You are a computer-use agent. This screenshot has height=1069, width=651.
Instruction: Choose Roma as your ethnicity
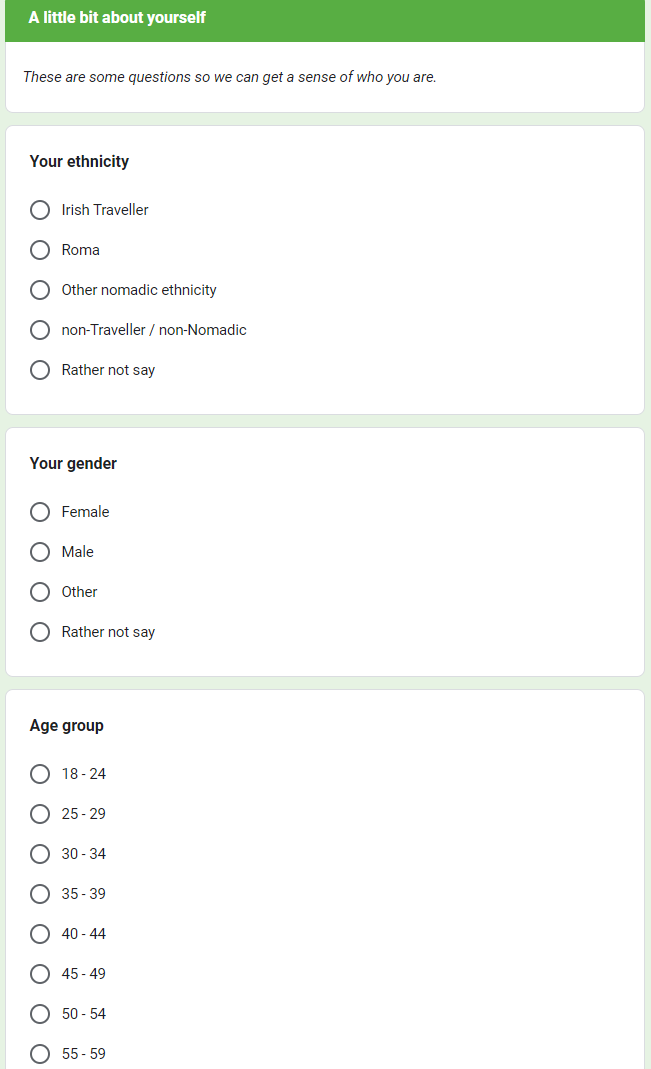(x=40, y=250)
